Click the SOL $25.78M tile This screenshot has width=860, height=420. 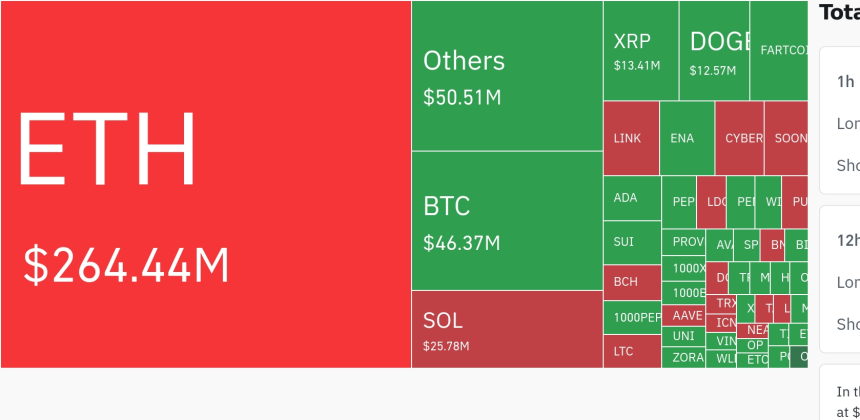tap(506, 329)
